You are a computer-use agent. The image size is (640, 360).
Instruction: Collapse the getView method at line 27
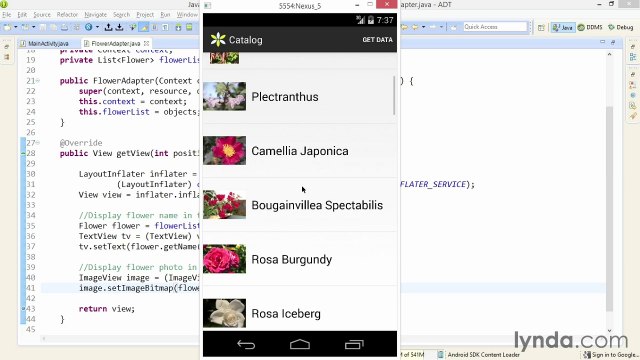(38, 143)
